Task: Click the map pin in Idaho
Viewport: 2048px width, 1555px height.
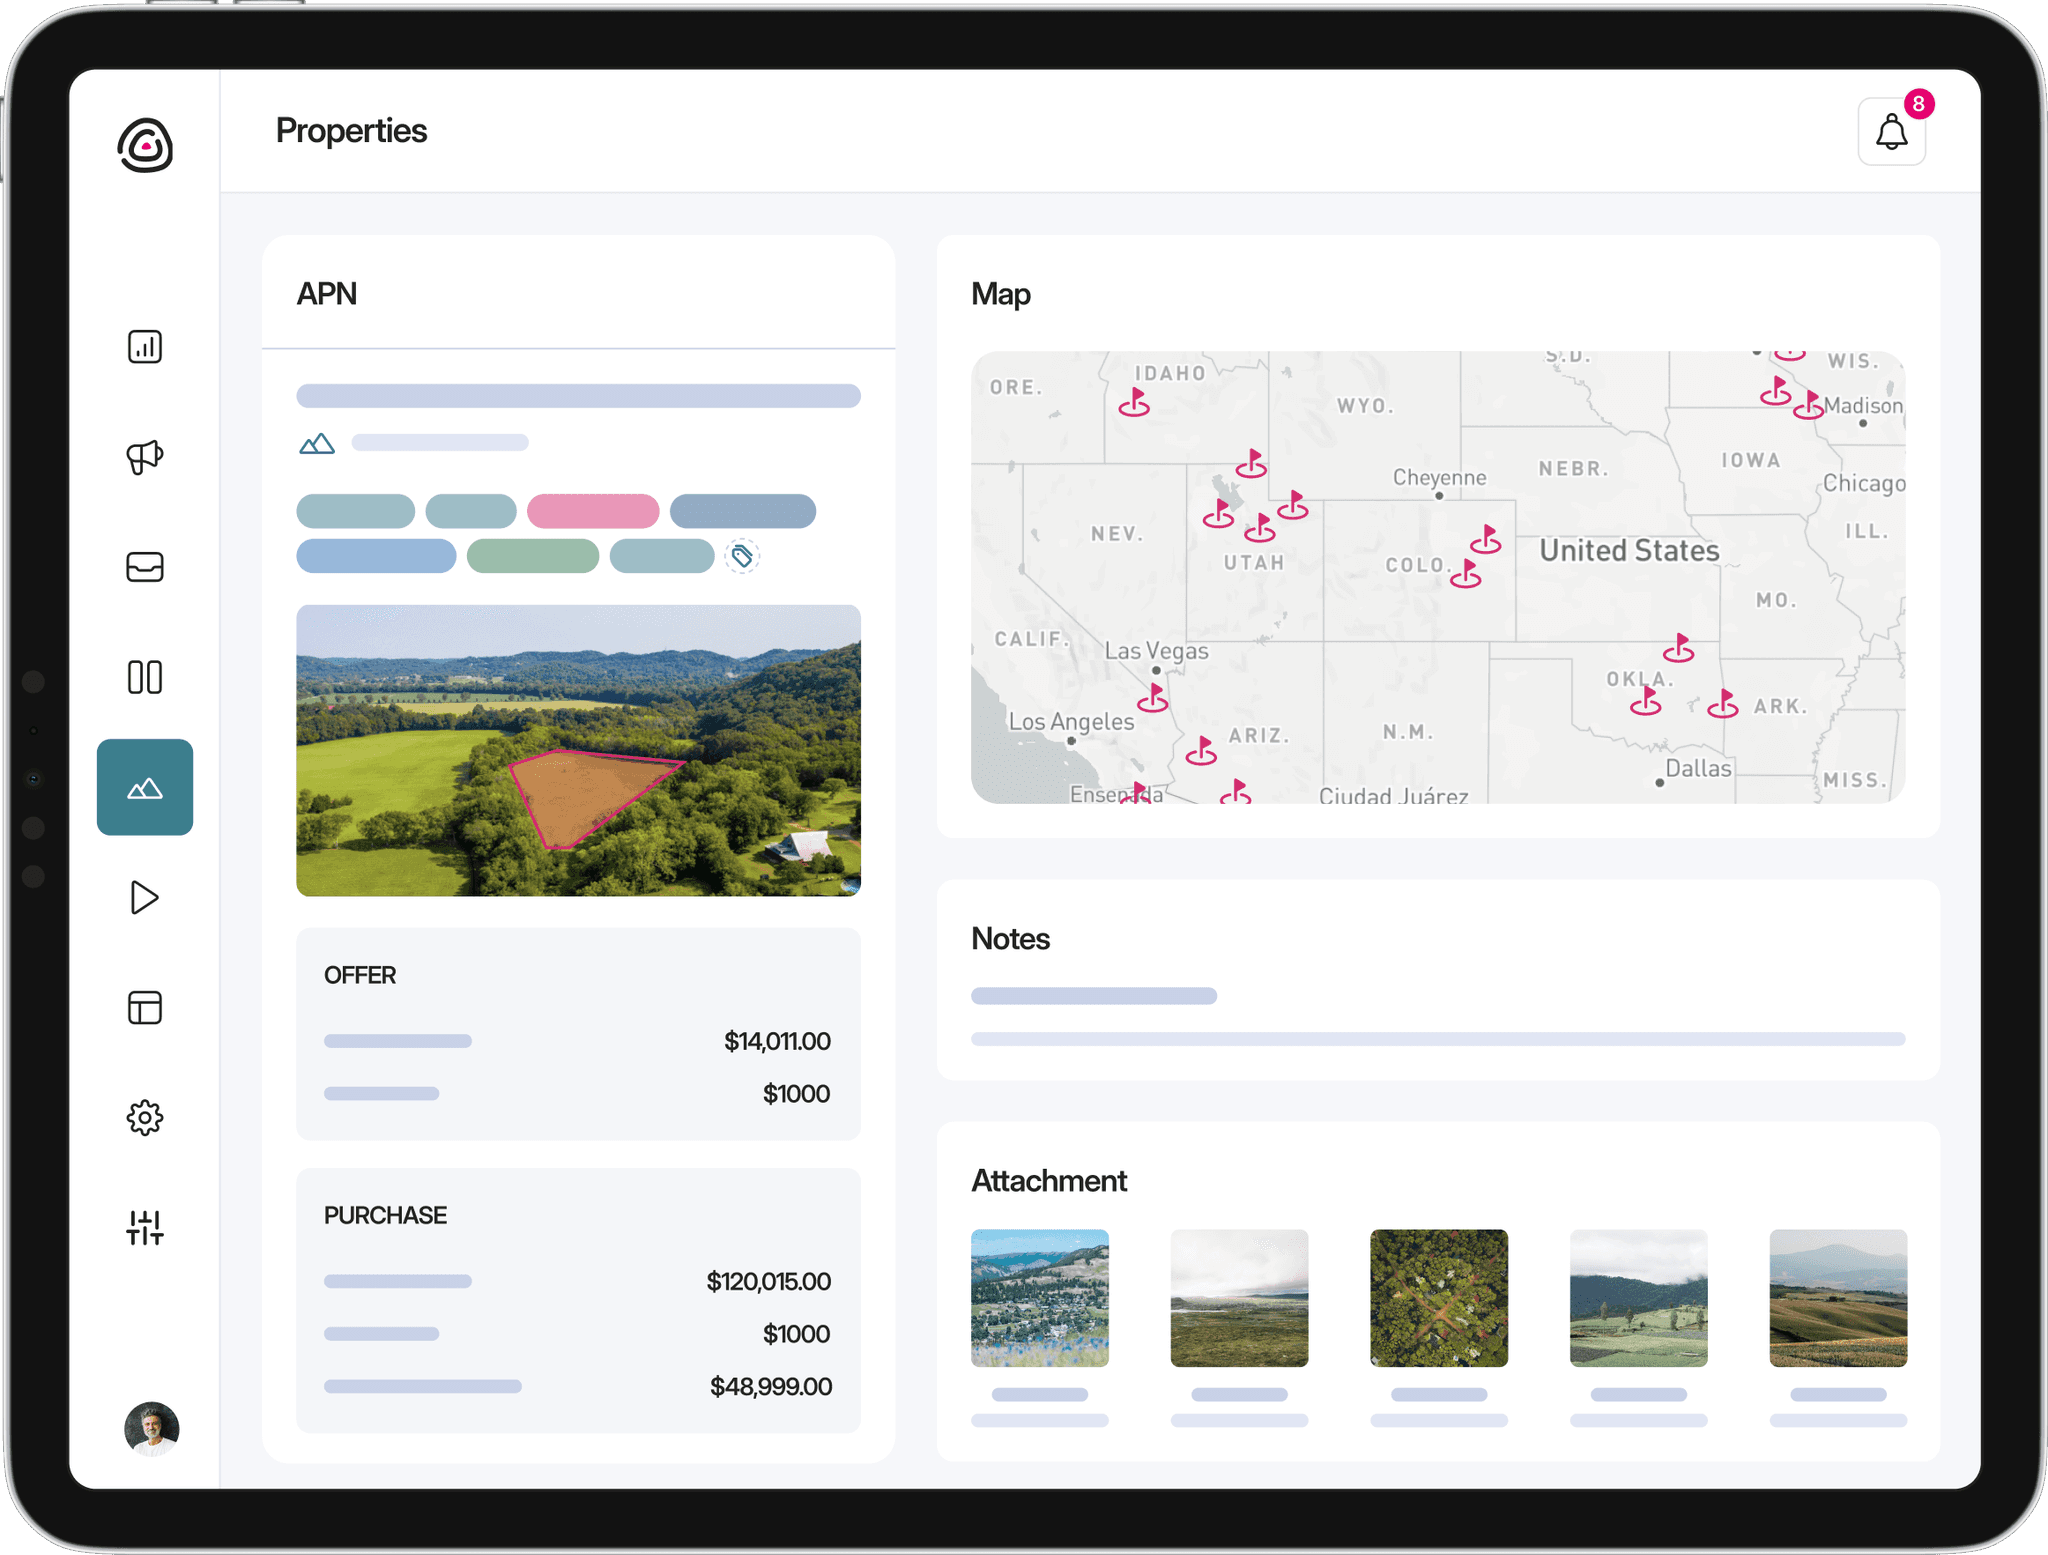Action: tap(1135, 402)
